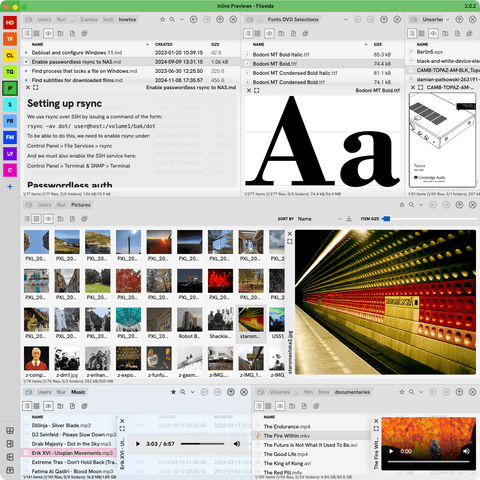The height and width of the screenshot is (480, 480).
Task: Open dropdown next to Unsorted breadcrumb
Action: pyautogui.click(x=448, y=19)
